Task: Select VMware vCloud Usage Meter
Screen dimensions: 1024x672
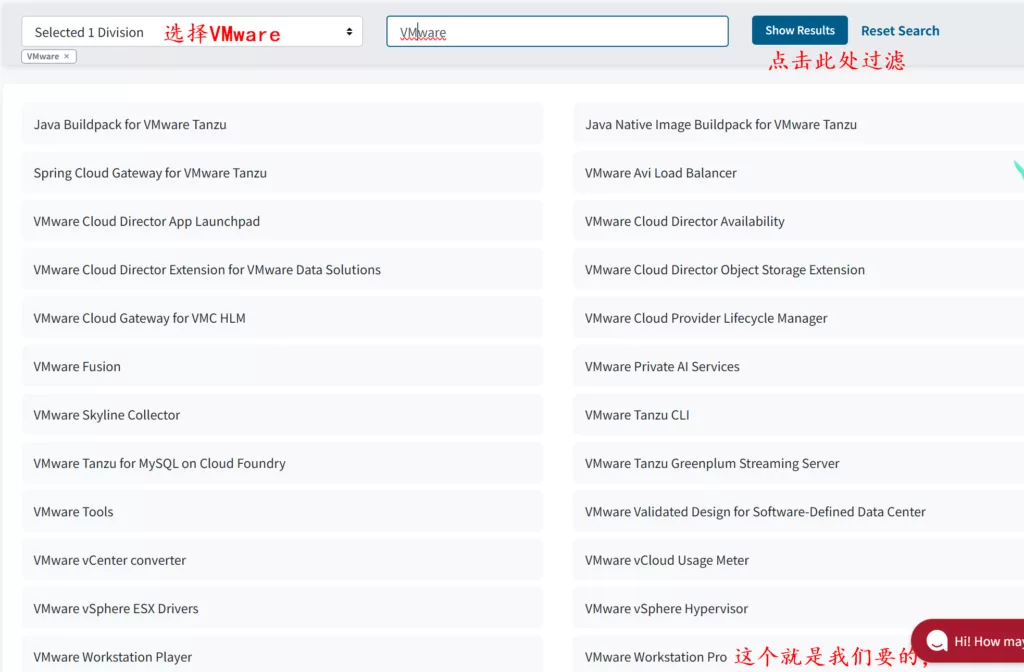Action: [x=667, y=561]
